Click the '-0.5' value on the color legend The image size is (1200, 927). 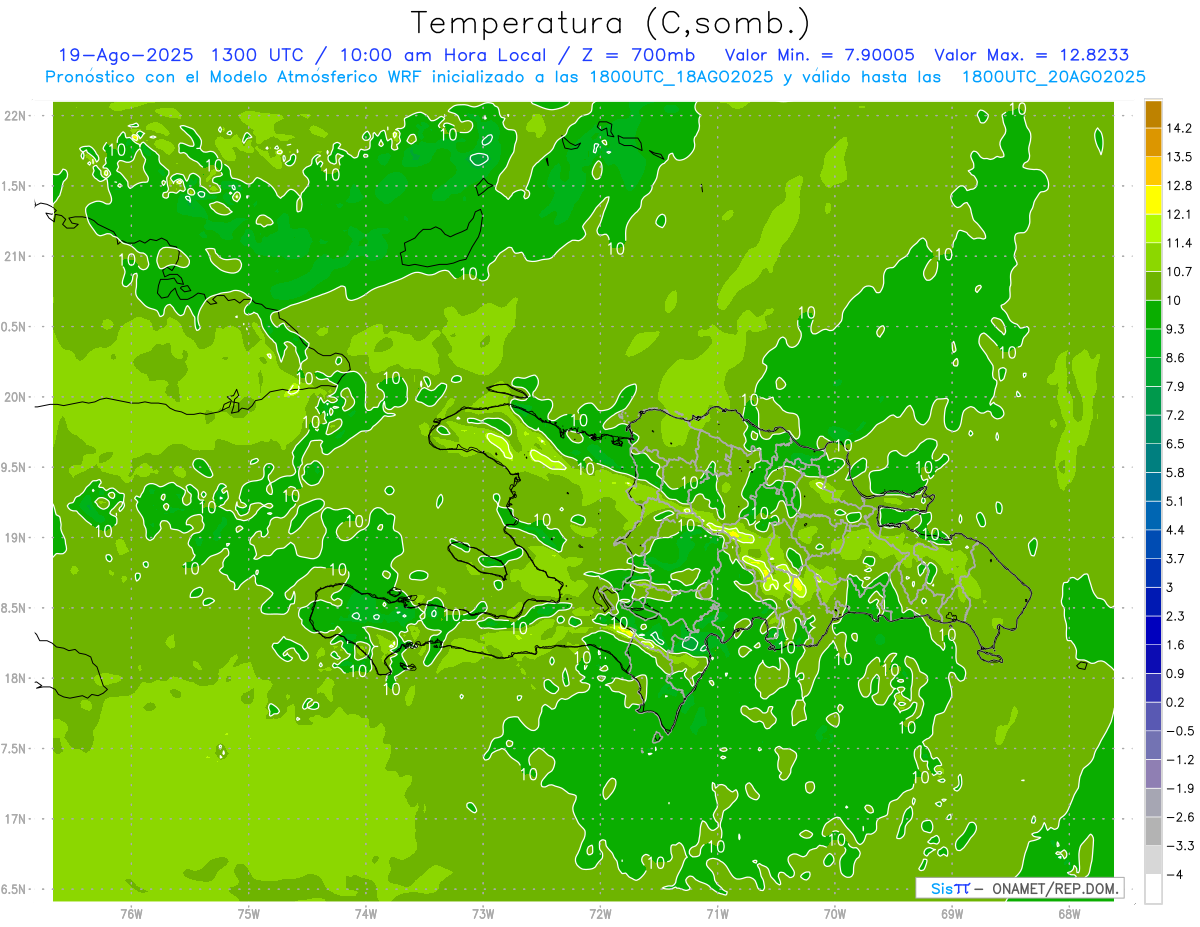click(1180, 731)
